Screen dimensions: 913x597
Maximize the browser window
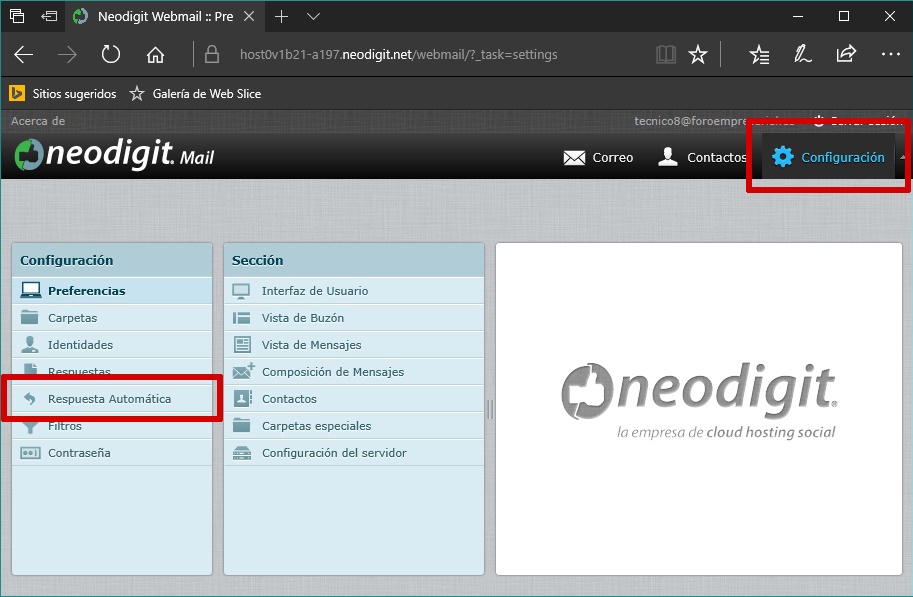click(844, 16)
